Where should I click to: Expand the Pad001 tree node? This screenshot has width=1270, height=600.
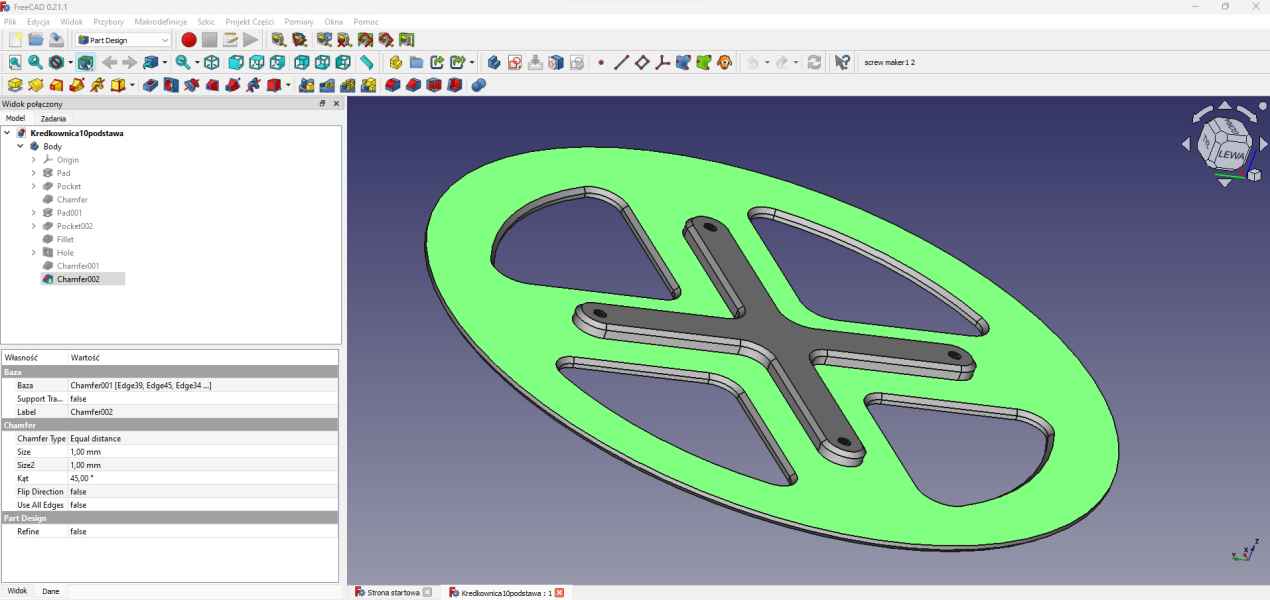tap(33, 213)
